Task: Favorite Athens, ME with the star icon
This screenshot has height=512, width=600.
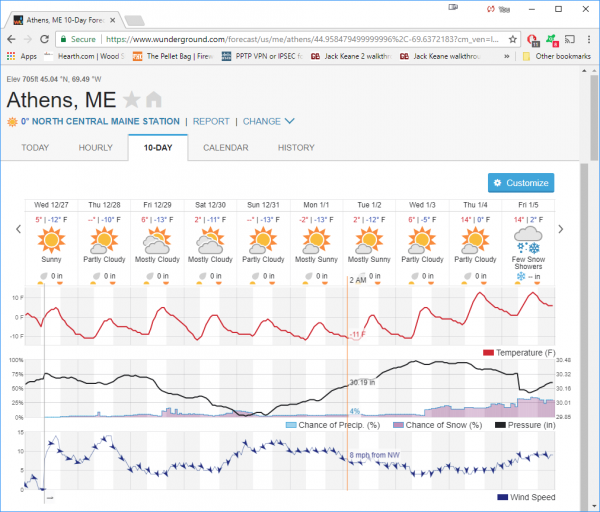Action: 132,100
